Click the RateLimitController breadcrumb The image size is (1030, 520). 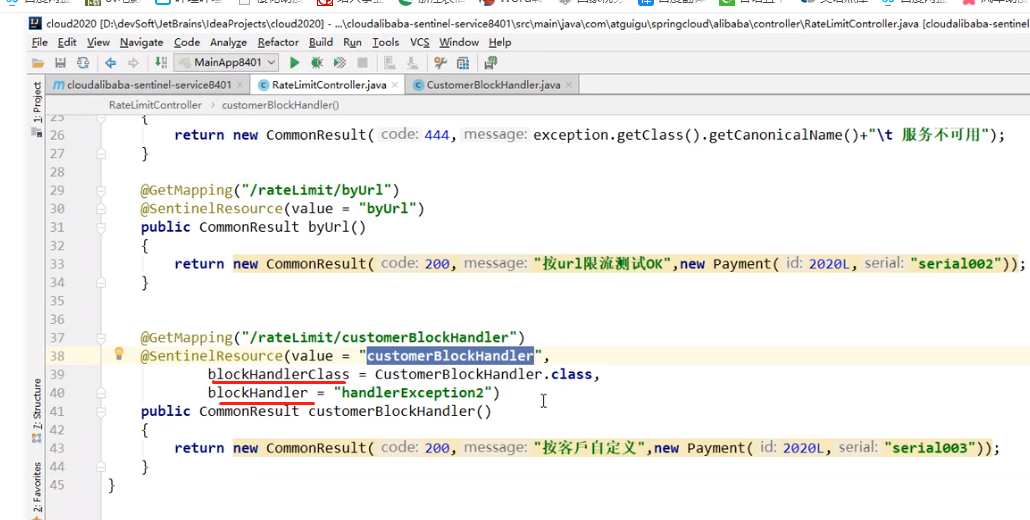155,104
